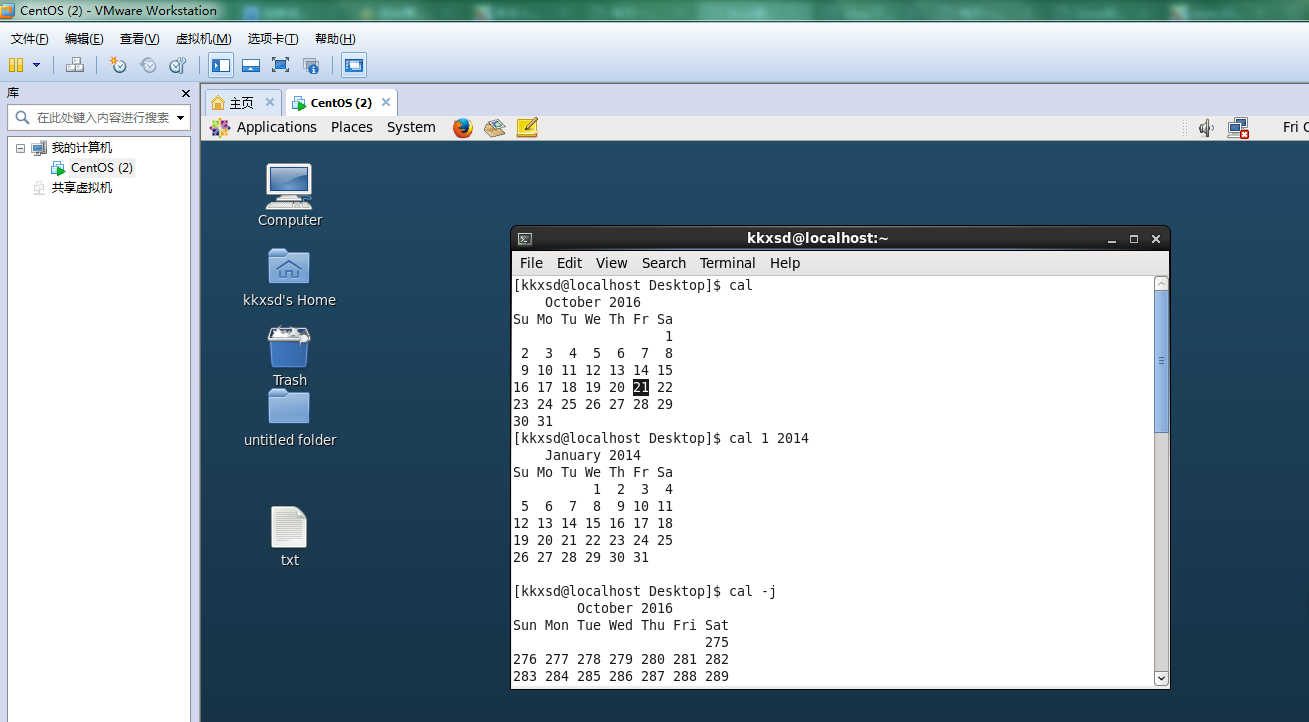Open the terminal View menu
Viewport: 1309px width, 722px height.
tap(611, 263)
